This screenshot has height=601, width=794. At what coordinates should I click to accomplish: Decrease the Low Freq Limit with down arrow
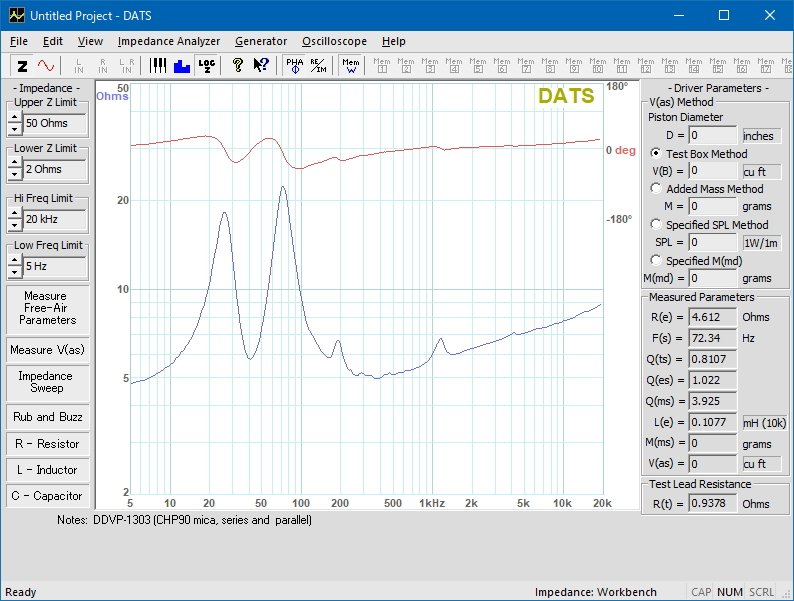pyautogui.click(x=15, y=272)
